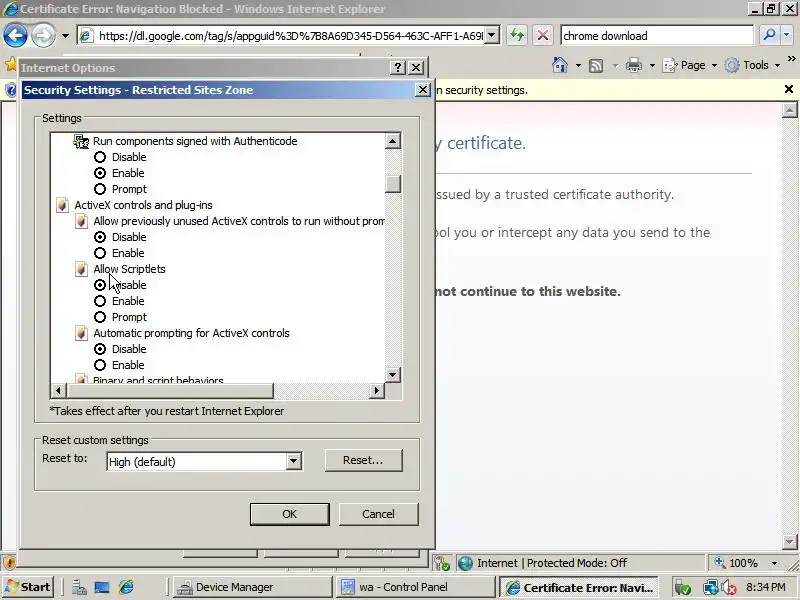Select Enable under Allow Scriptlets

pos(100,301)
